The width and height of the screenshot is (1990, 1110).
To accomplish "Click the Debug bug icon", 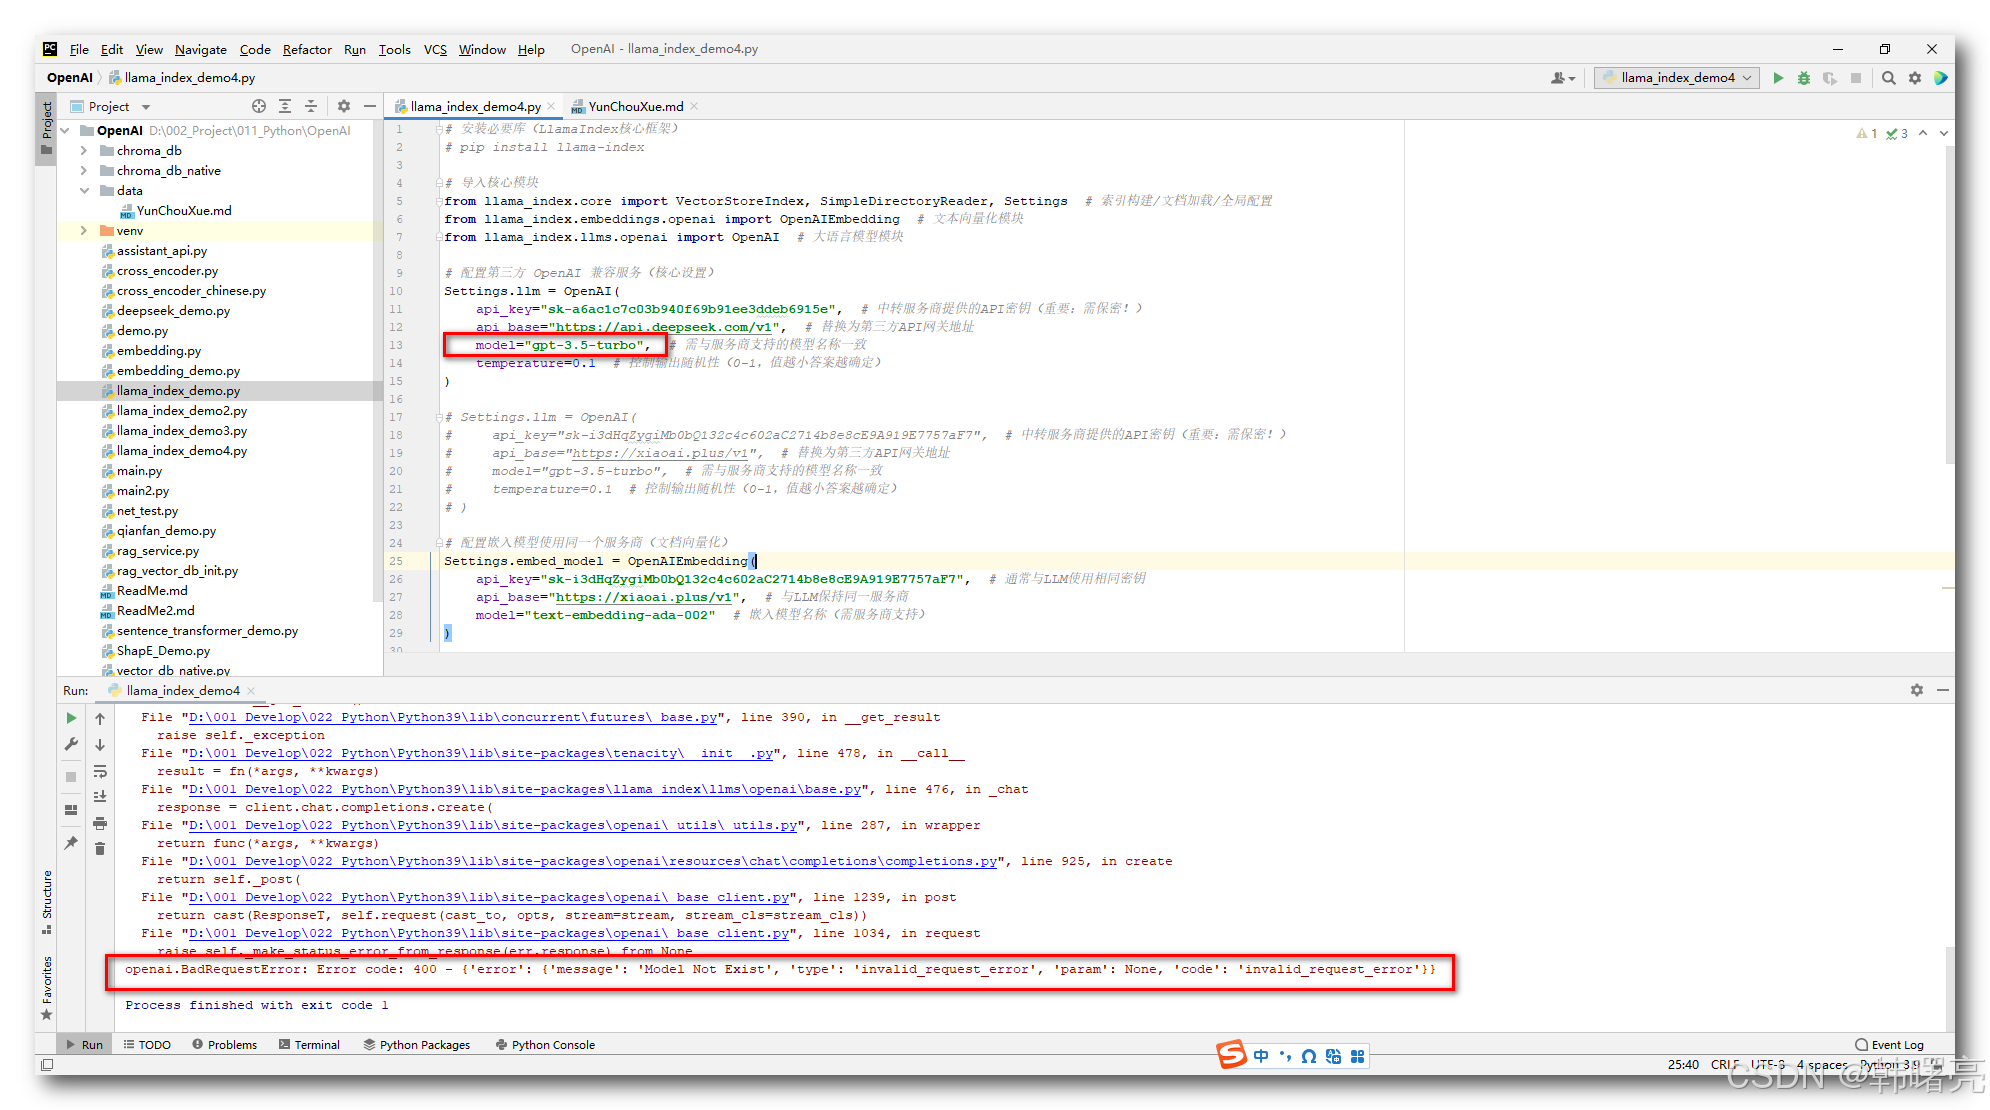I will click(x=1804, y=78).
